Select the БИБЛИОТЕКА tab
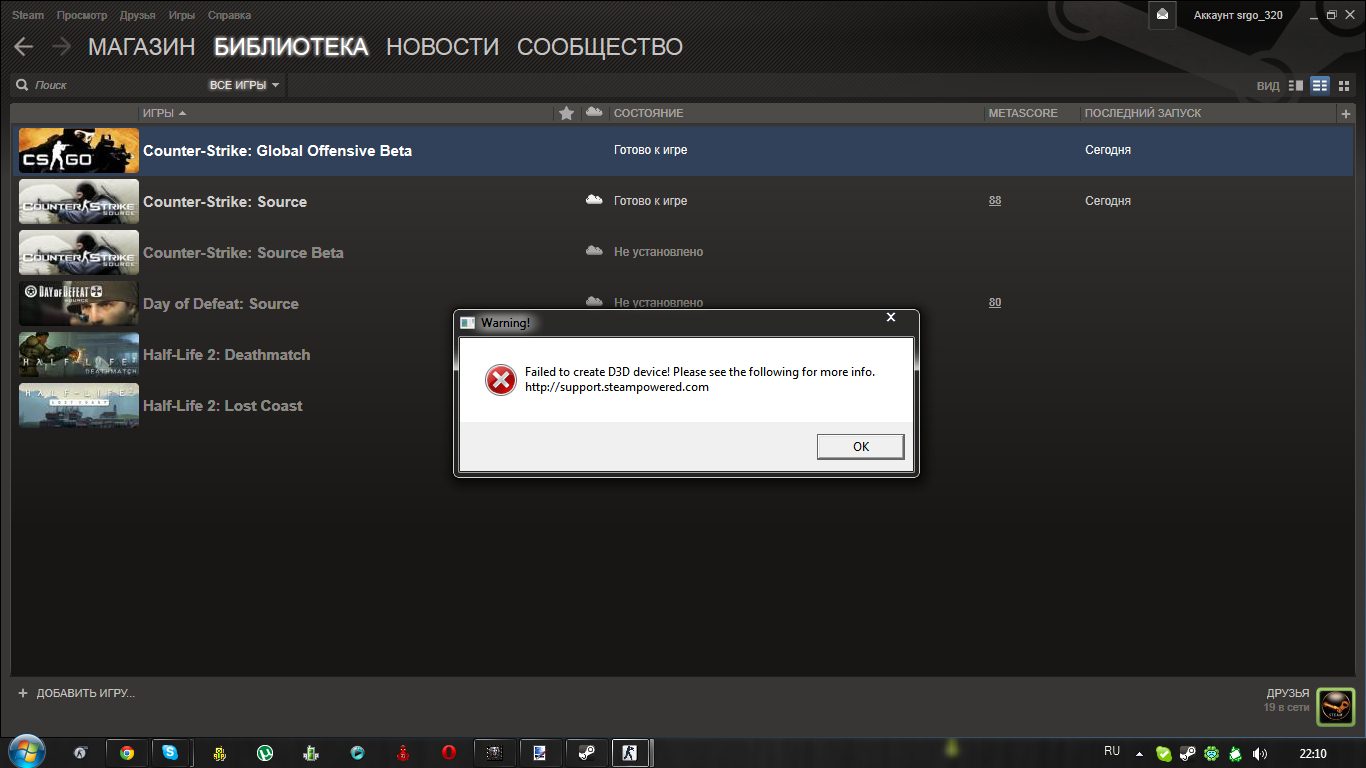Viewport: 1366px width, 768px height. 291,47
